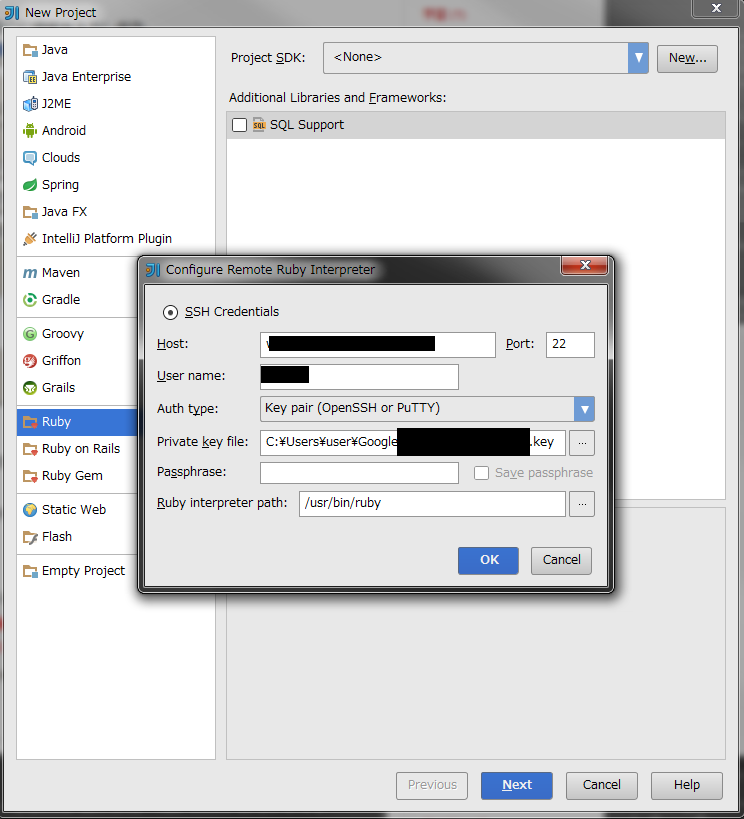
Task: Click the SQL Support database icon
Action: 259,125
